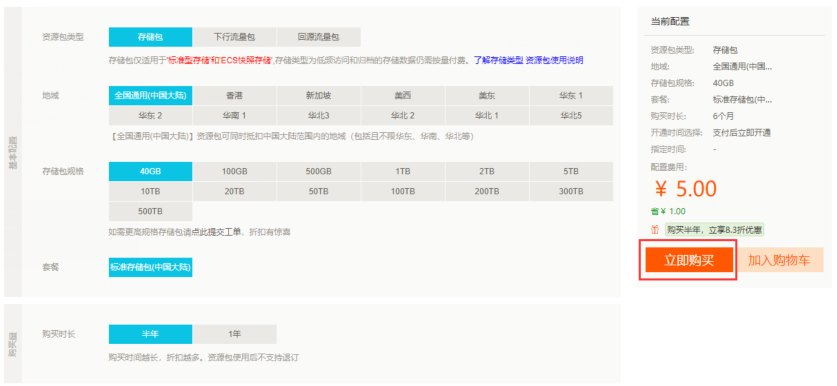Image resolution: width=837 pixels, height=386 pixels.
Task: Click the 支付后立即开通 activation value
Action: [x=741, y=132]
